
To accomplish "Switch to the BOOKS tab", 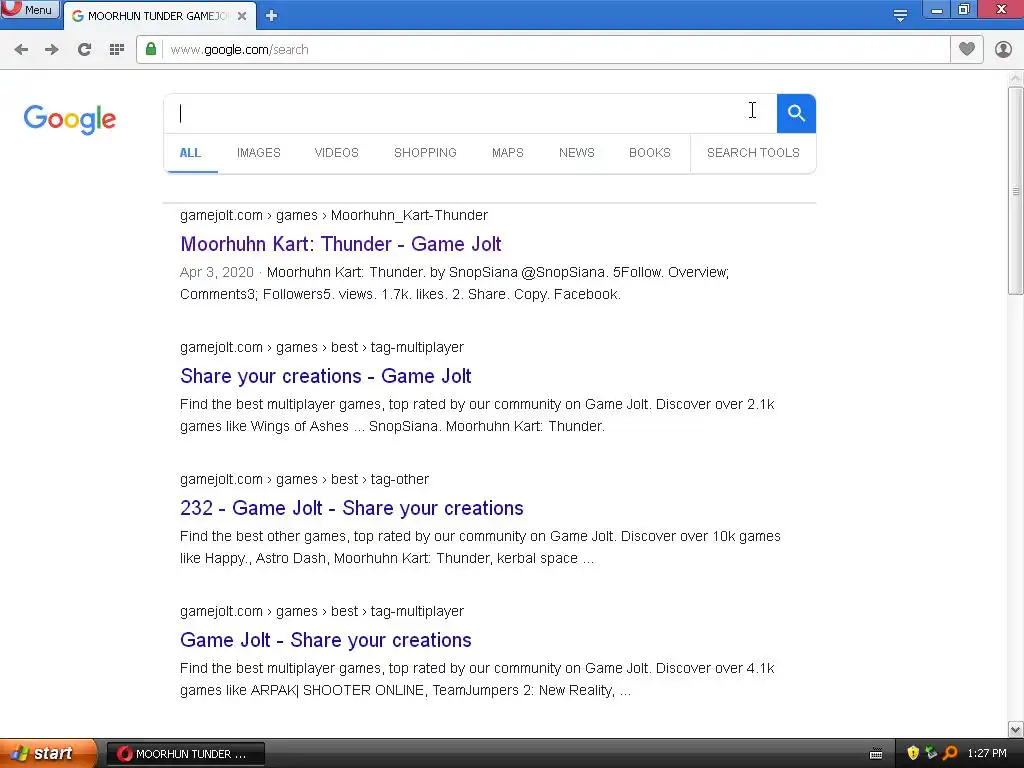I will click(650, 153).
